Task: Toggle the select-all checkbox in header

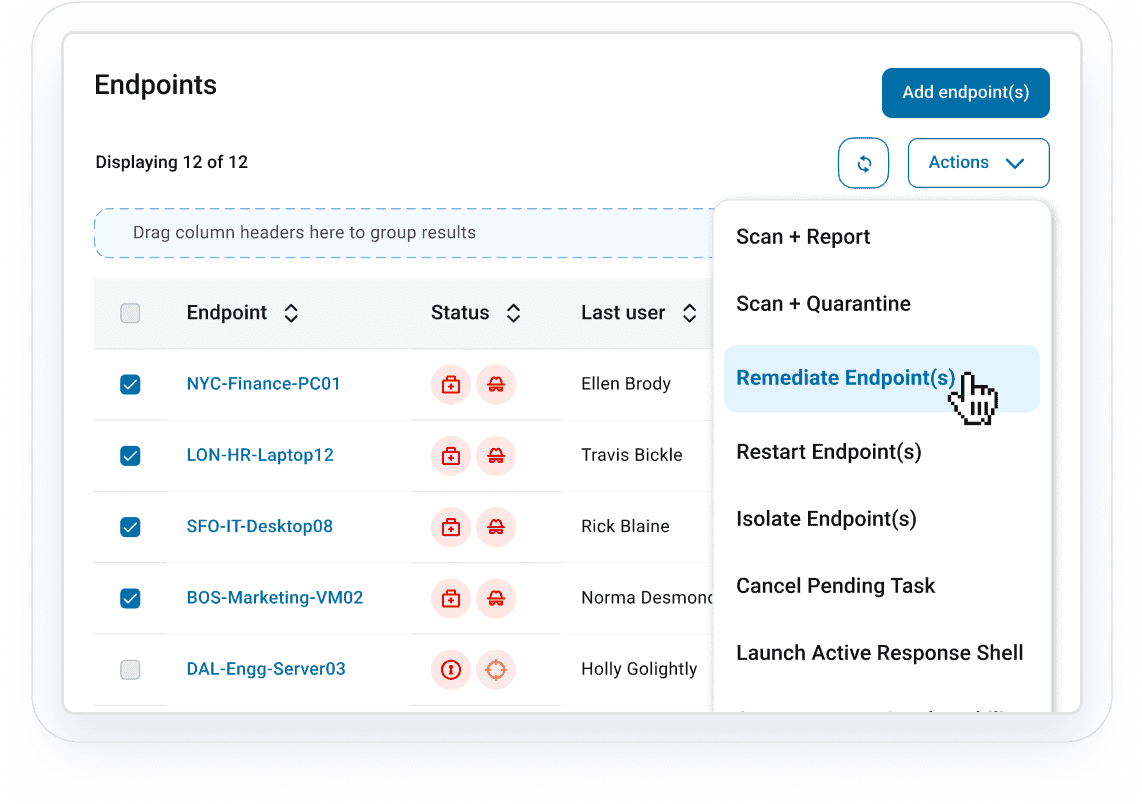Action: tap(130, 313)
